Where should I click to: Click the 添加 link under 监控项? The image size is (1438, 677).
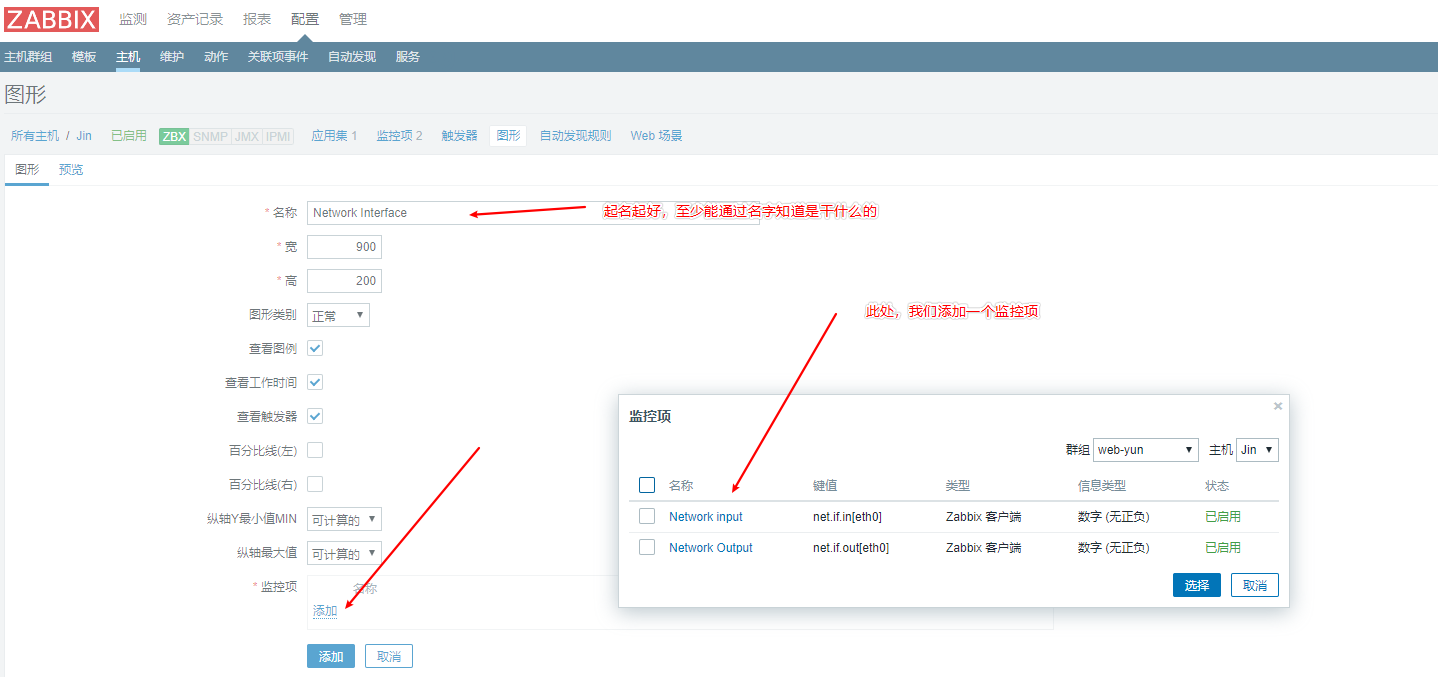tap(325, 611)
